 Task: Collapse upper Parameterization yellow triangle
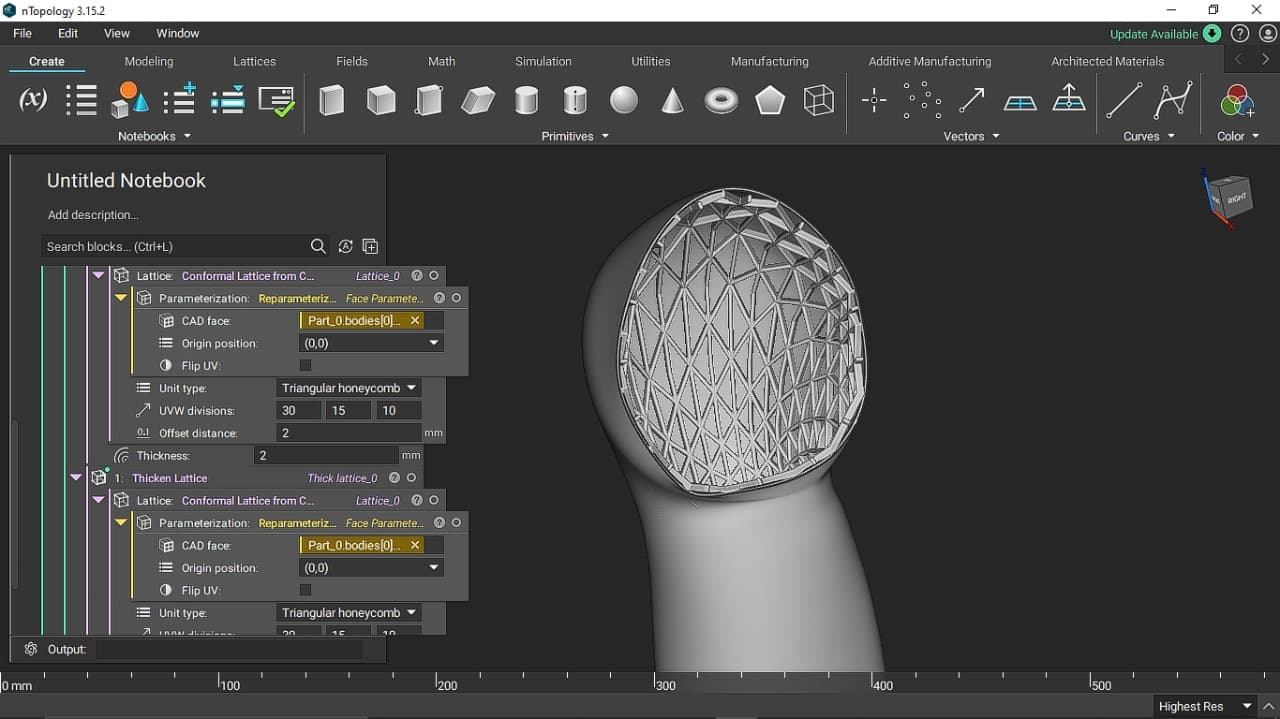[121, 298]
